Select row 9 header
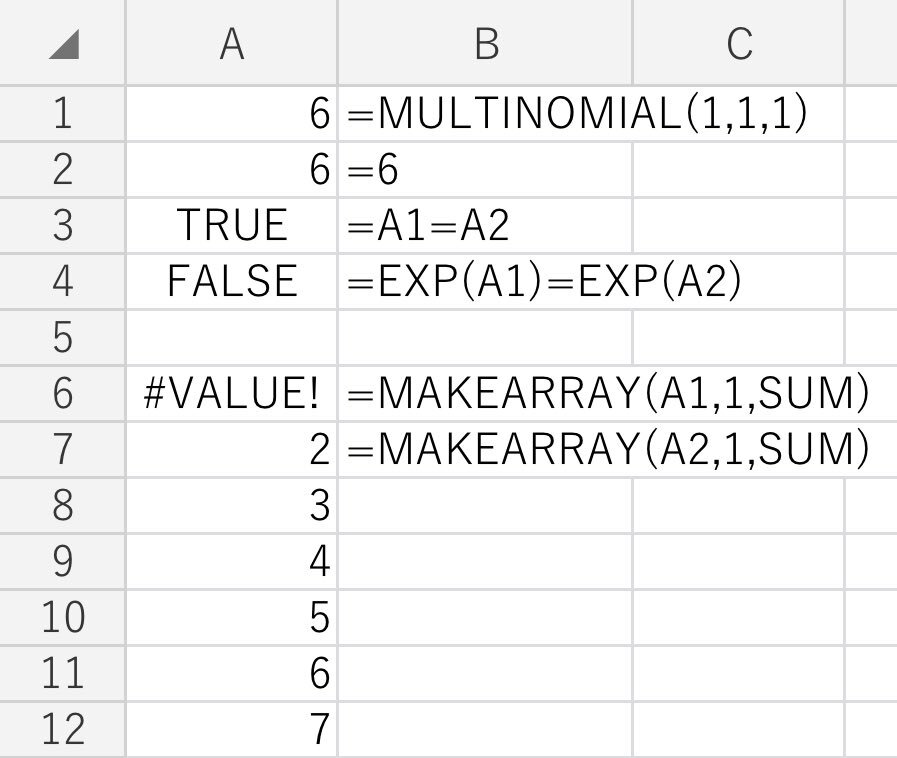 click(62, 562)
